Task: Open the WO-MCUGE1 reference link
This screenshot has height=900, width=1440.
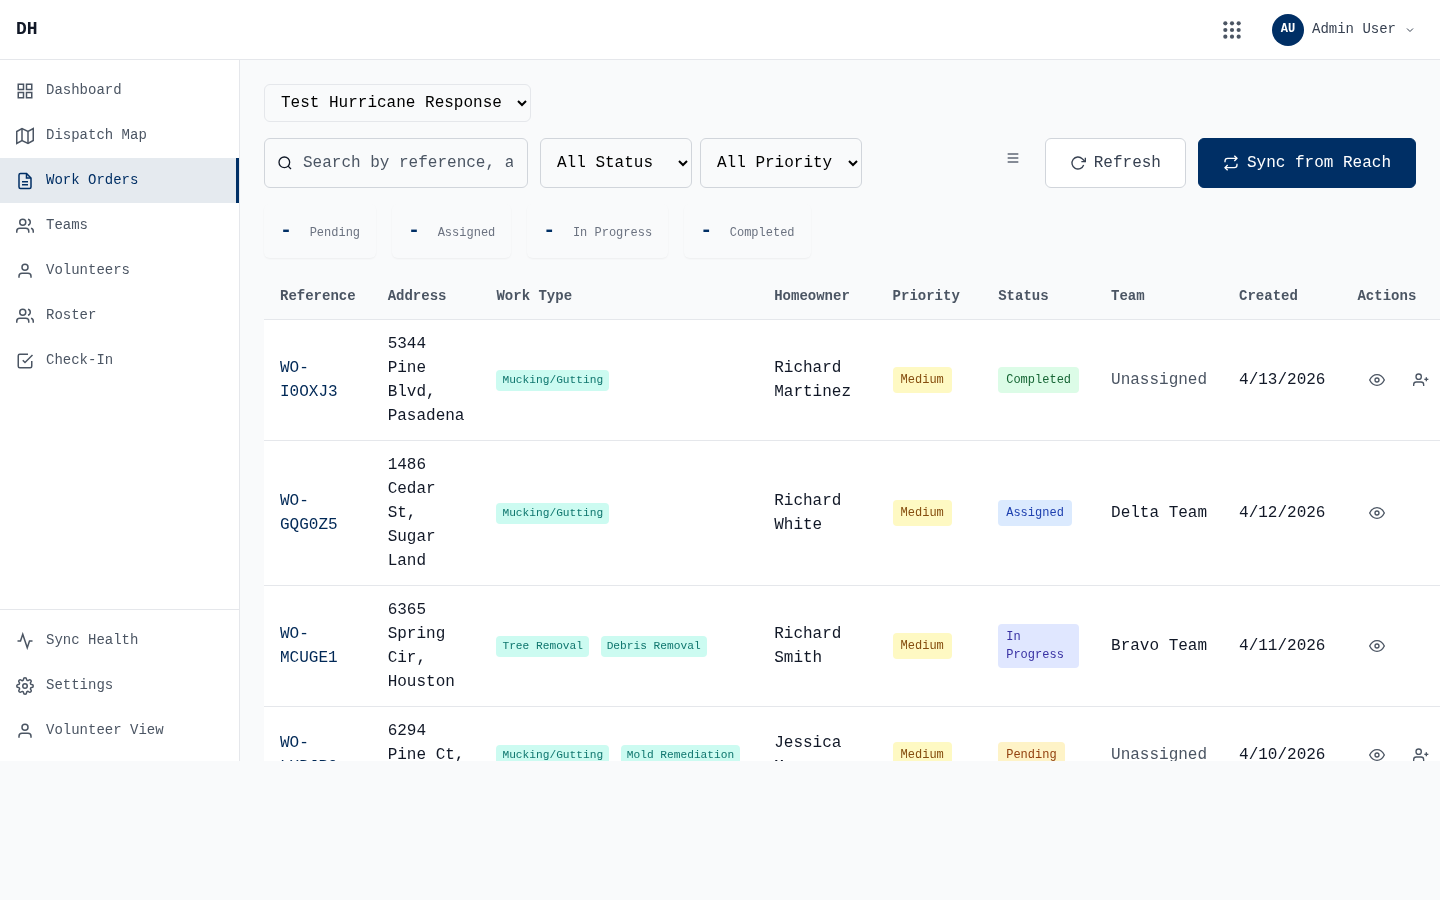Action: pyautogui.click(x=309, y=646)
